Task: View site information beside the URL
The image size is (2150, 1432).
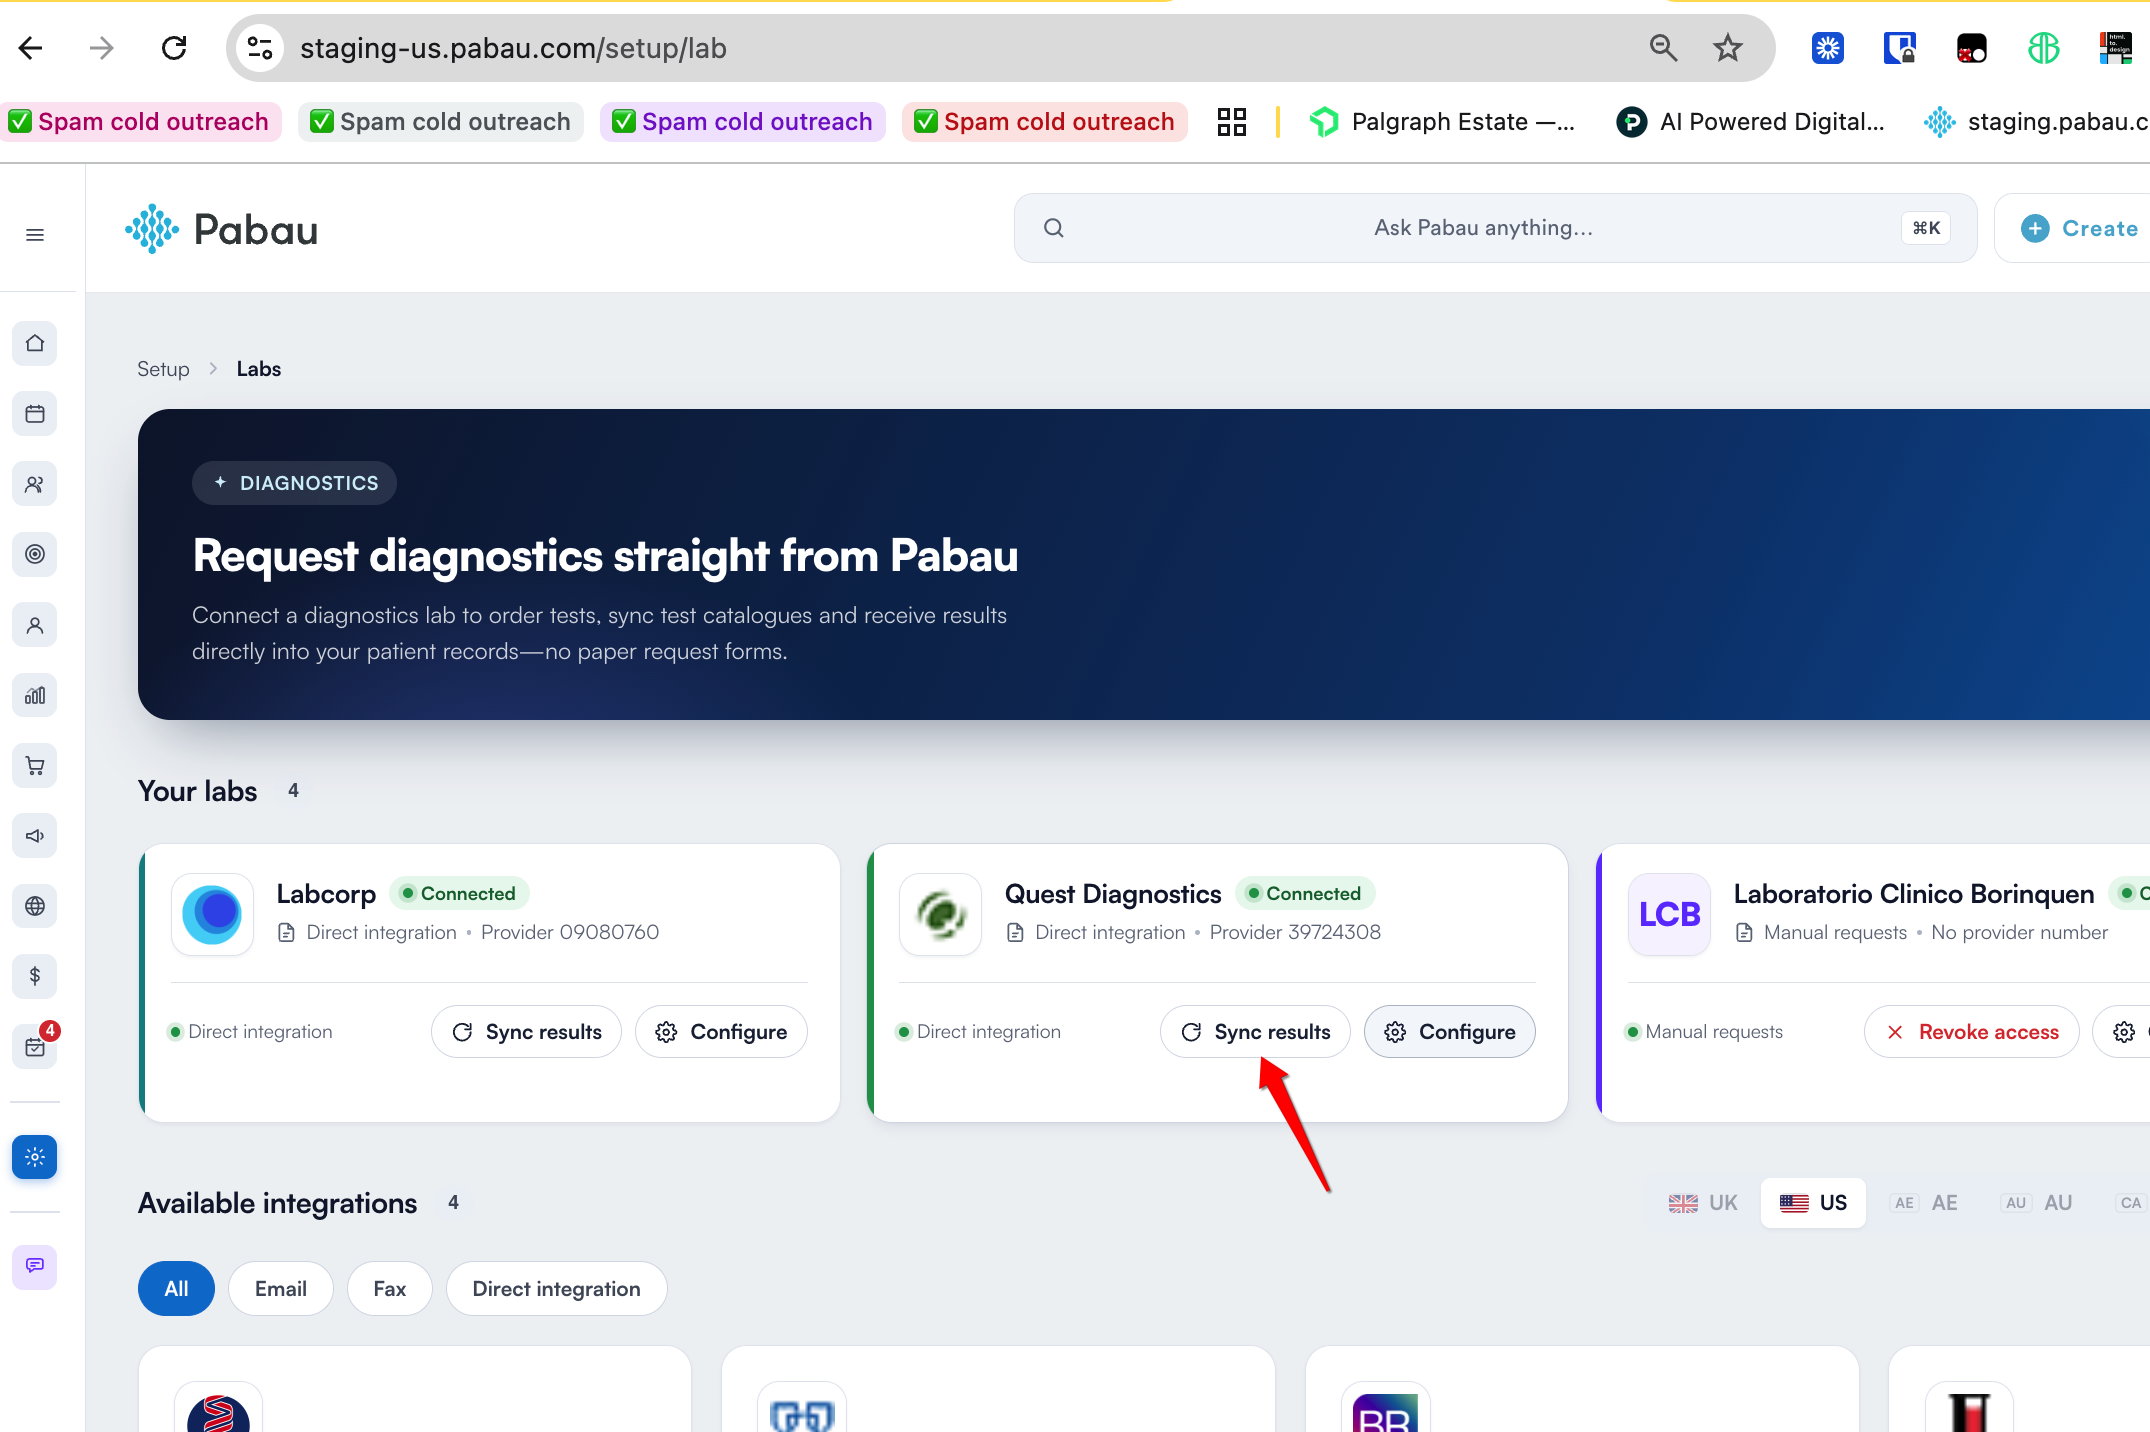Action: coord(260,48)
